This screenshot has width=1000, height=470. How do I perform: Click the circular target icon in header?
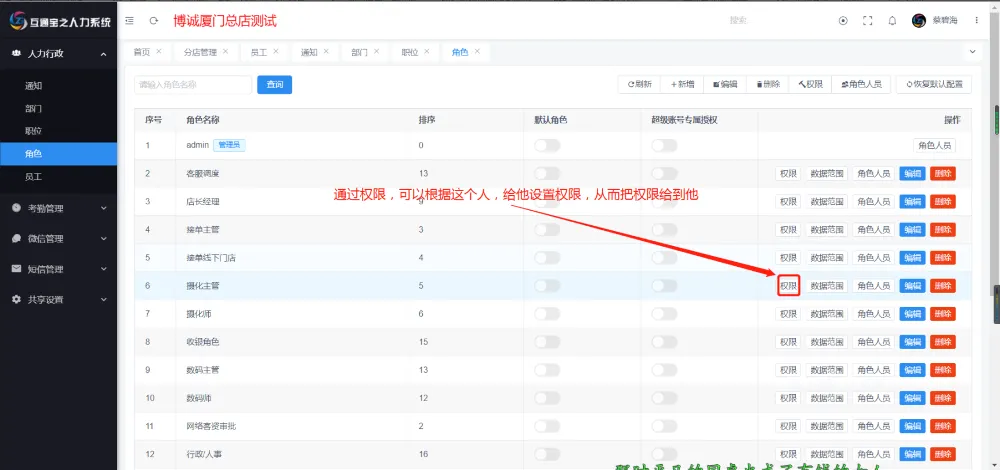(x=843, y=20)
